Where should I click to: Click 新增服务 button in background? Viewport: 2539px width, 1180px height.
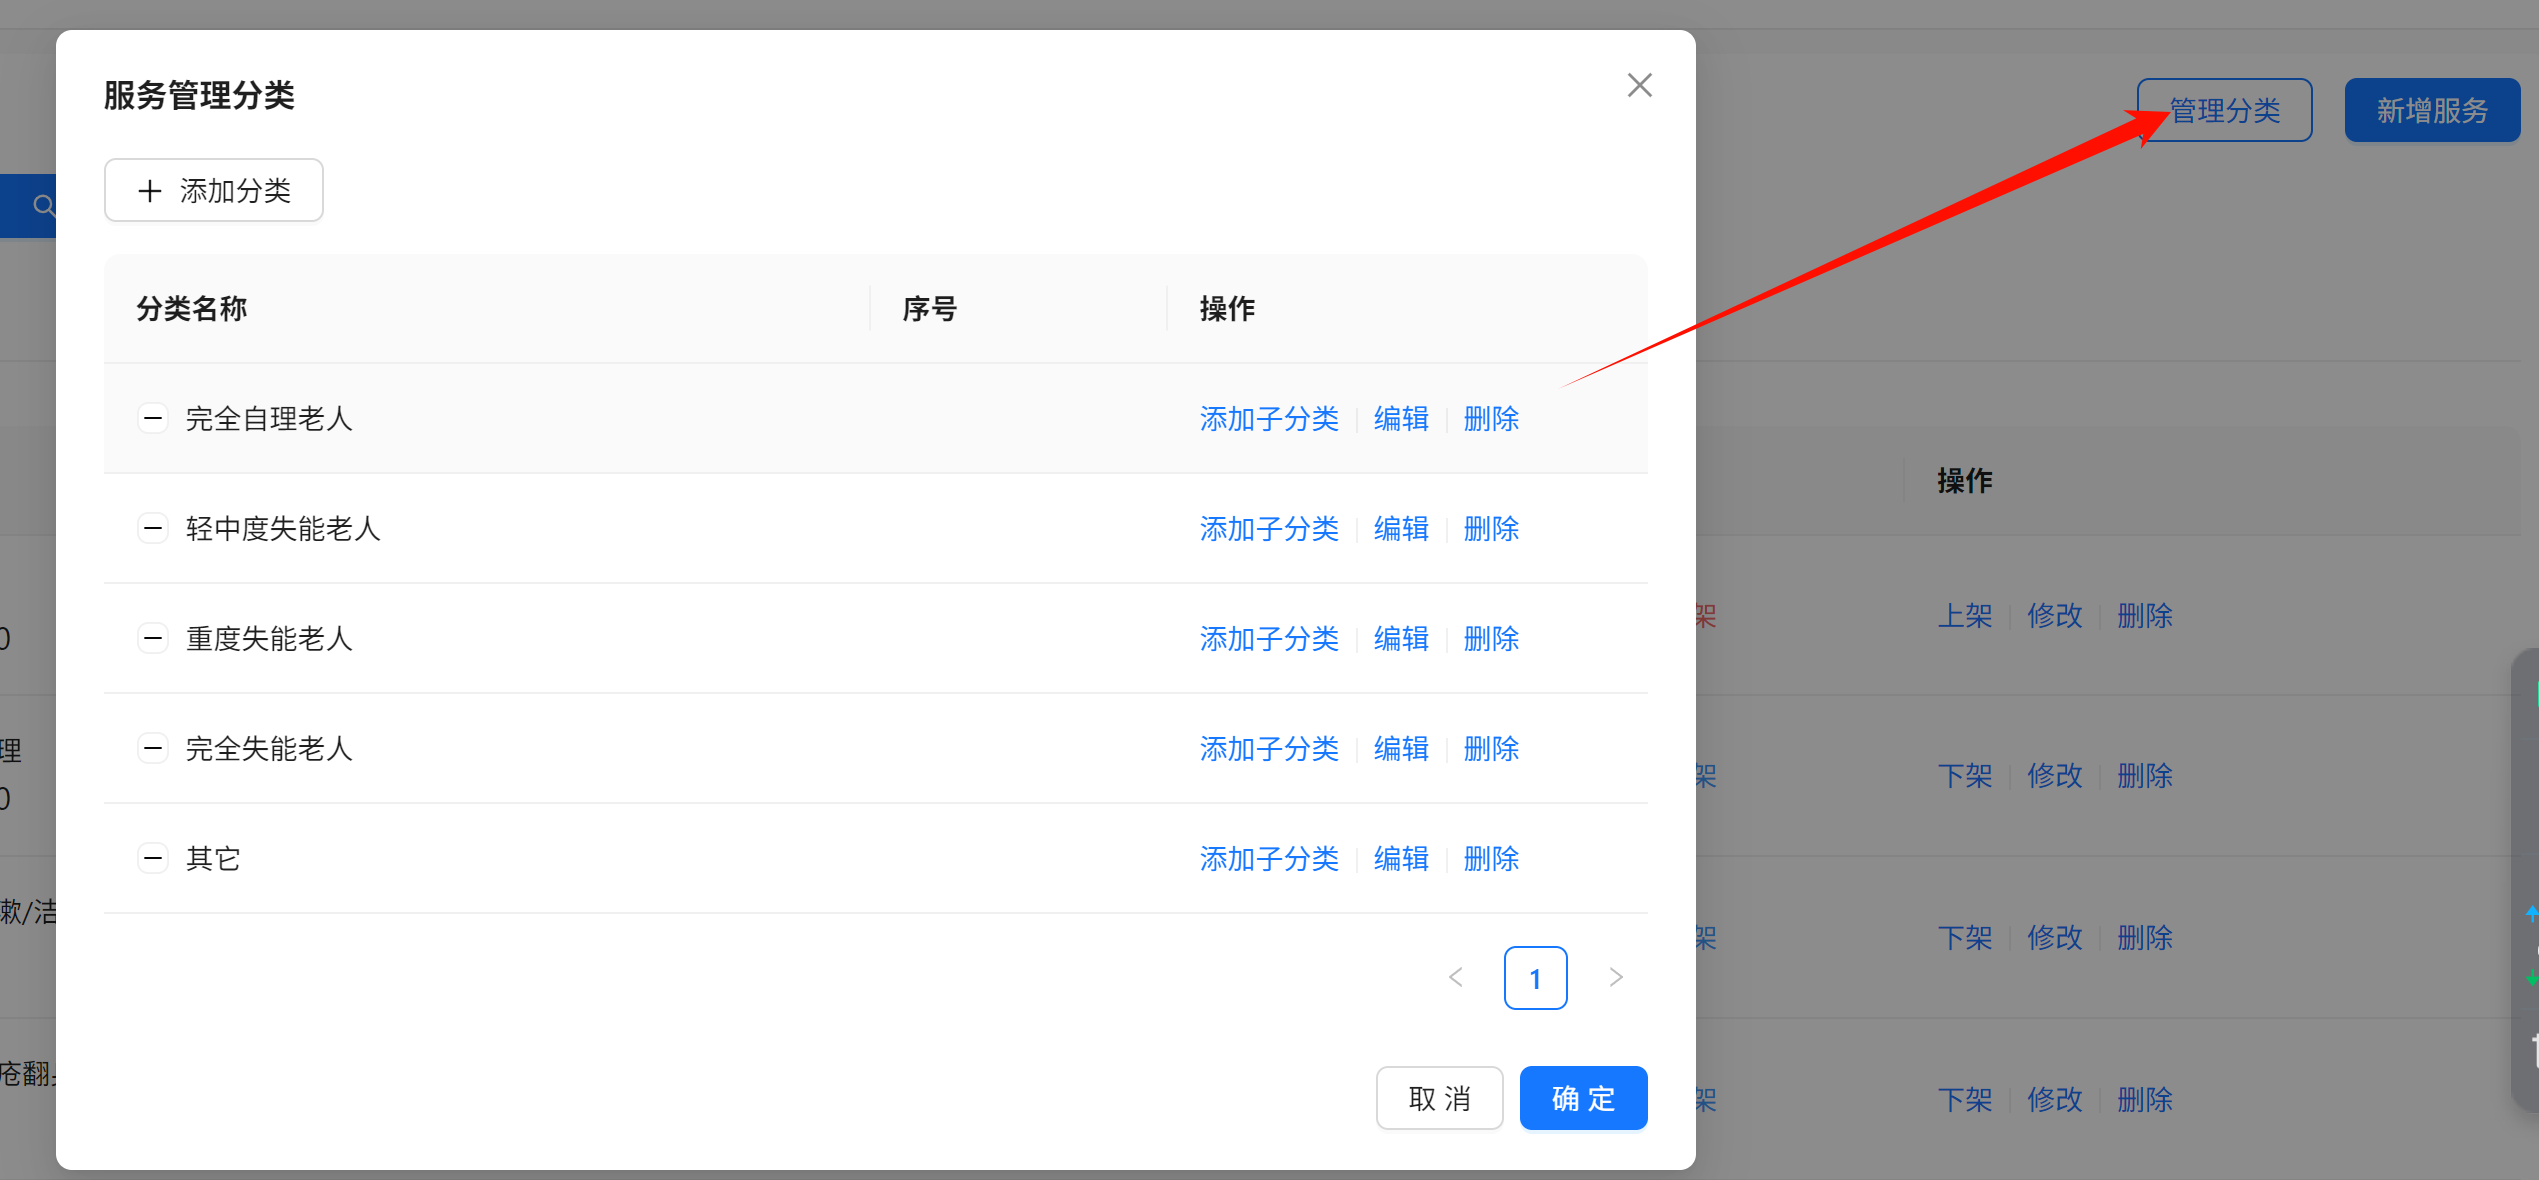2431,110
